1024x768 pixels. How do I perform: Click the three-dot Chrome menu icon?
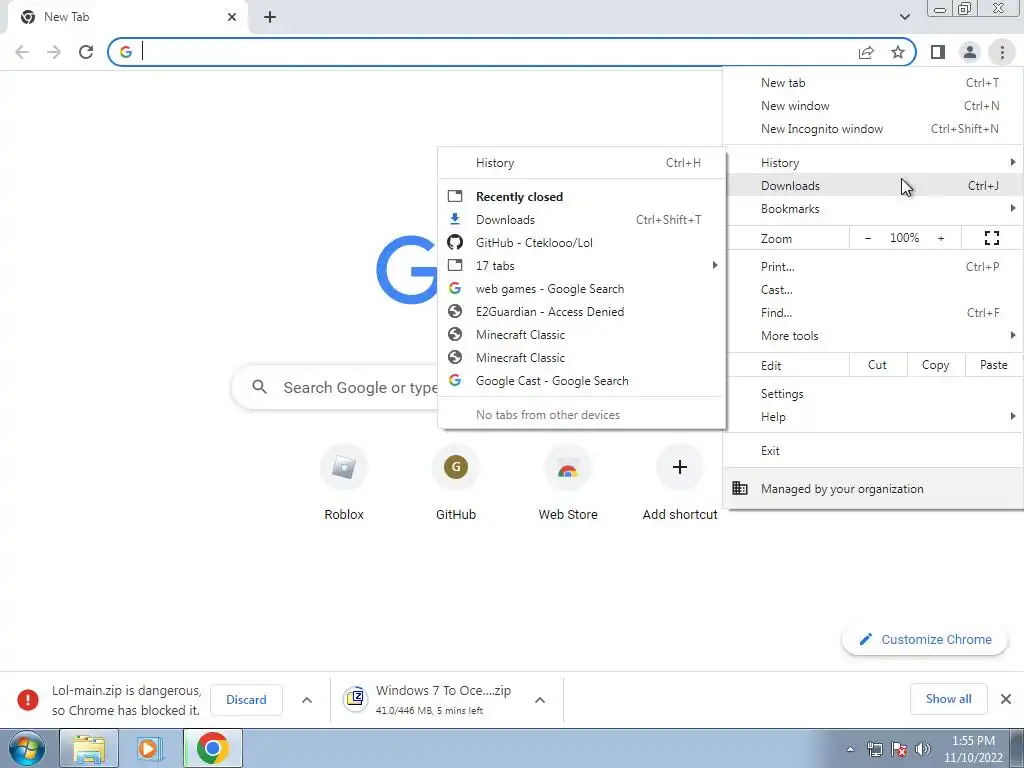point(1002,52)
